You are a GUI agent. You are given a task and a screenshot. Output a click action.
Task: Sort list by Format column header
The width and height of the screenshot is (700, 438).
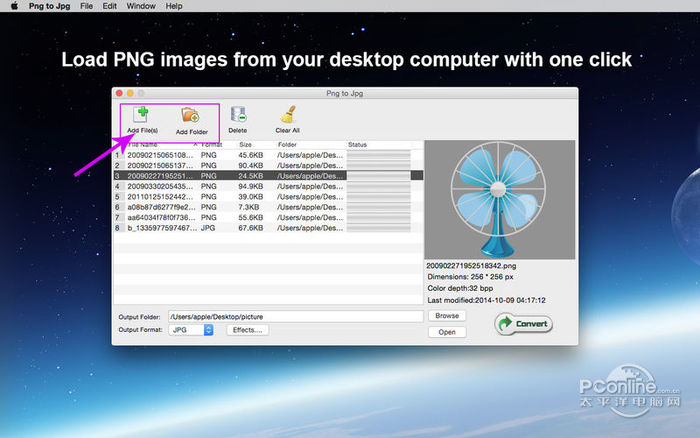pyautogui.click(x=212, y=145)
